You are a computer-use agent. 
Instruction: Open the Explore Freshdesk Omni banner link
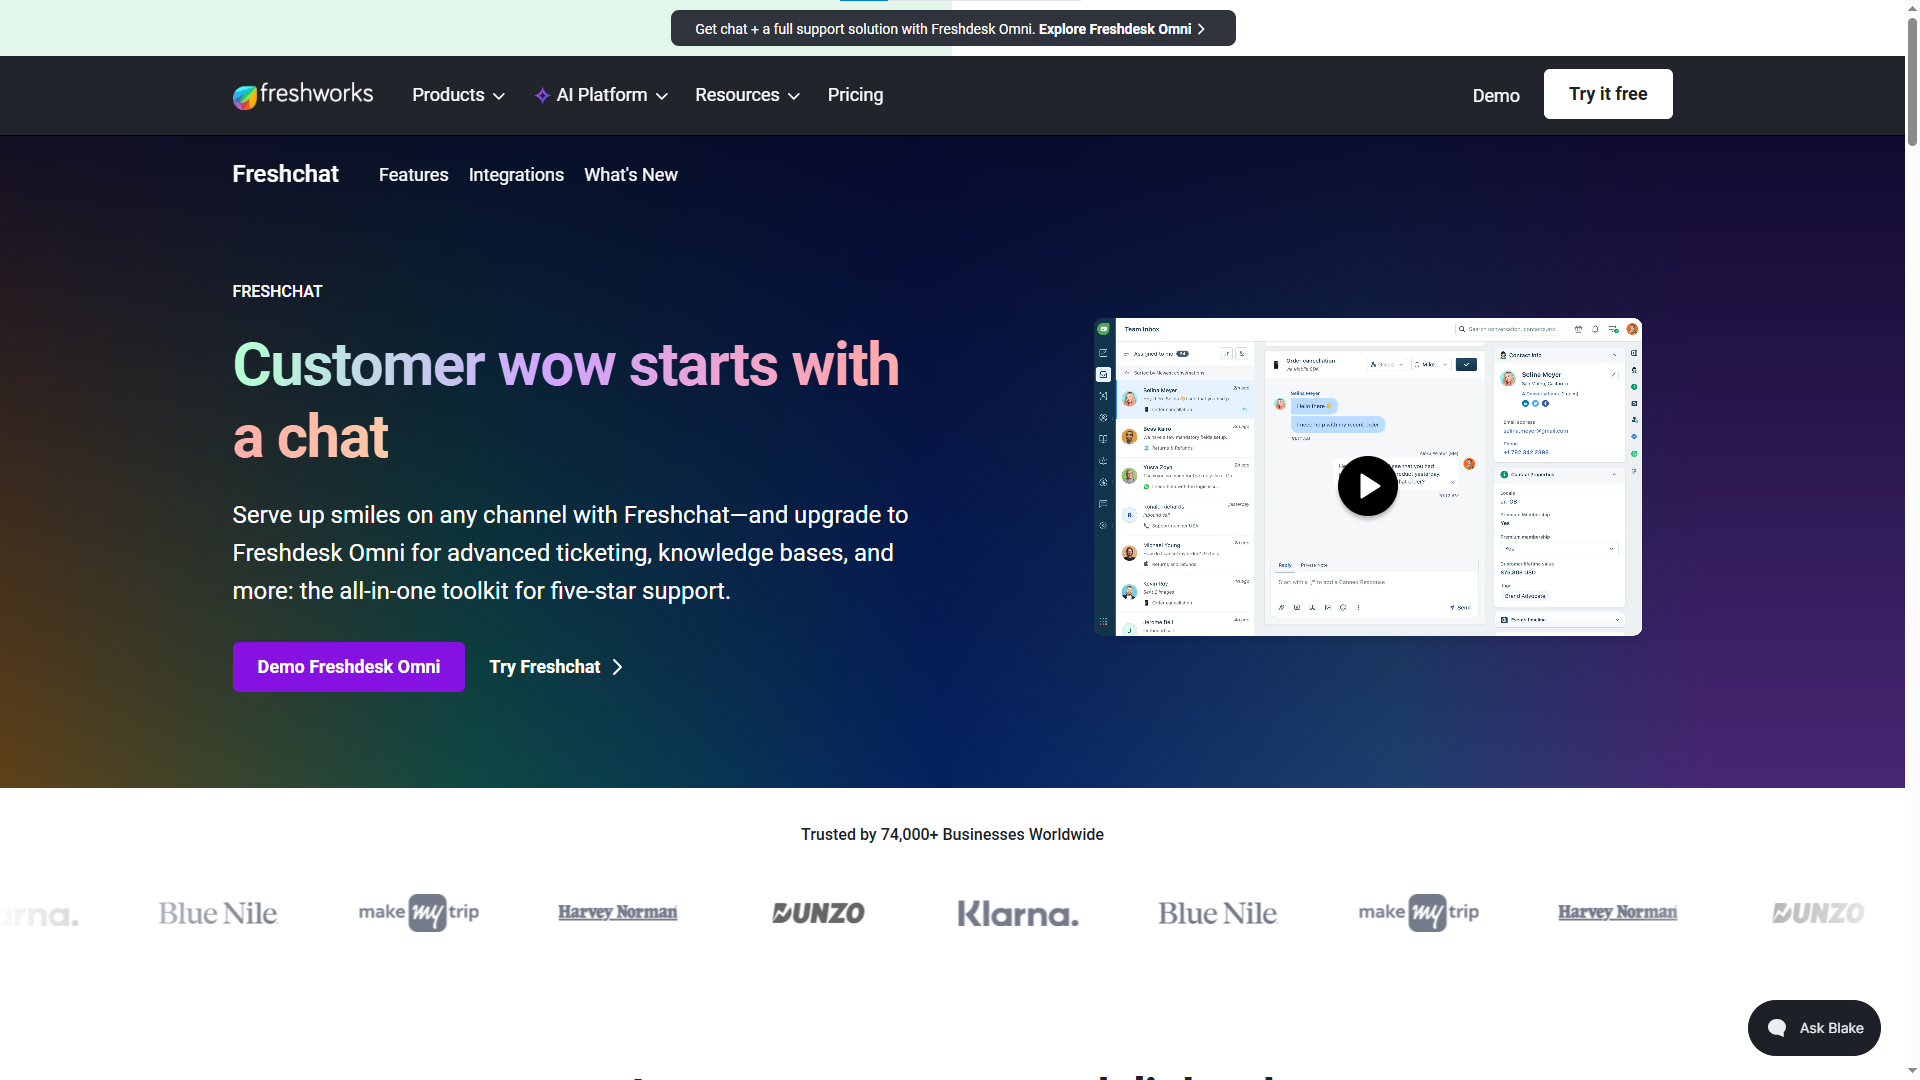point(1122,29)
